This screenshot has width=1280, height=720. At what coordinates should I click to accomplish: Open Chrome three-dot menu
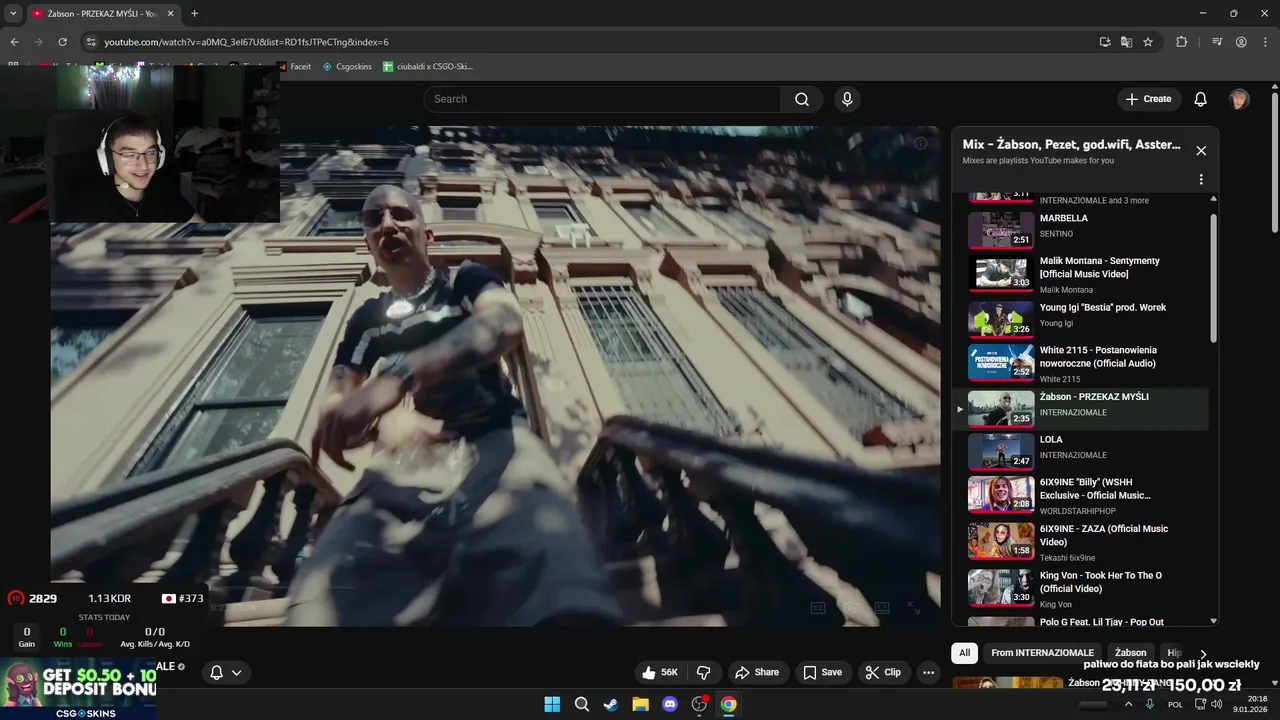tap(1265, 42)
